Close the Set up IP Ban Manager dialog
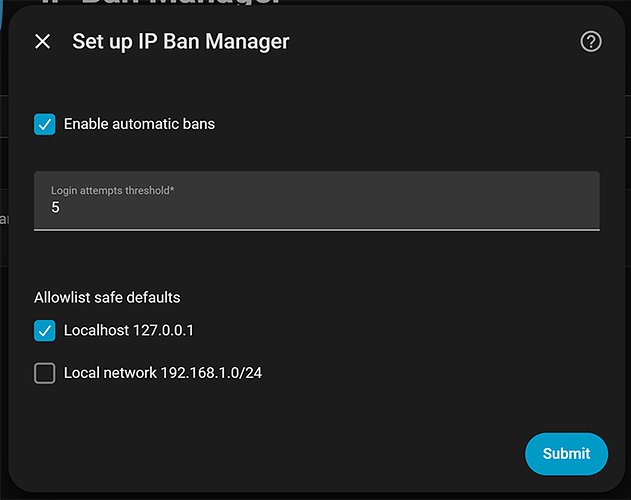631x500 pixels. click(43, 41)
